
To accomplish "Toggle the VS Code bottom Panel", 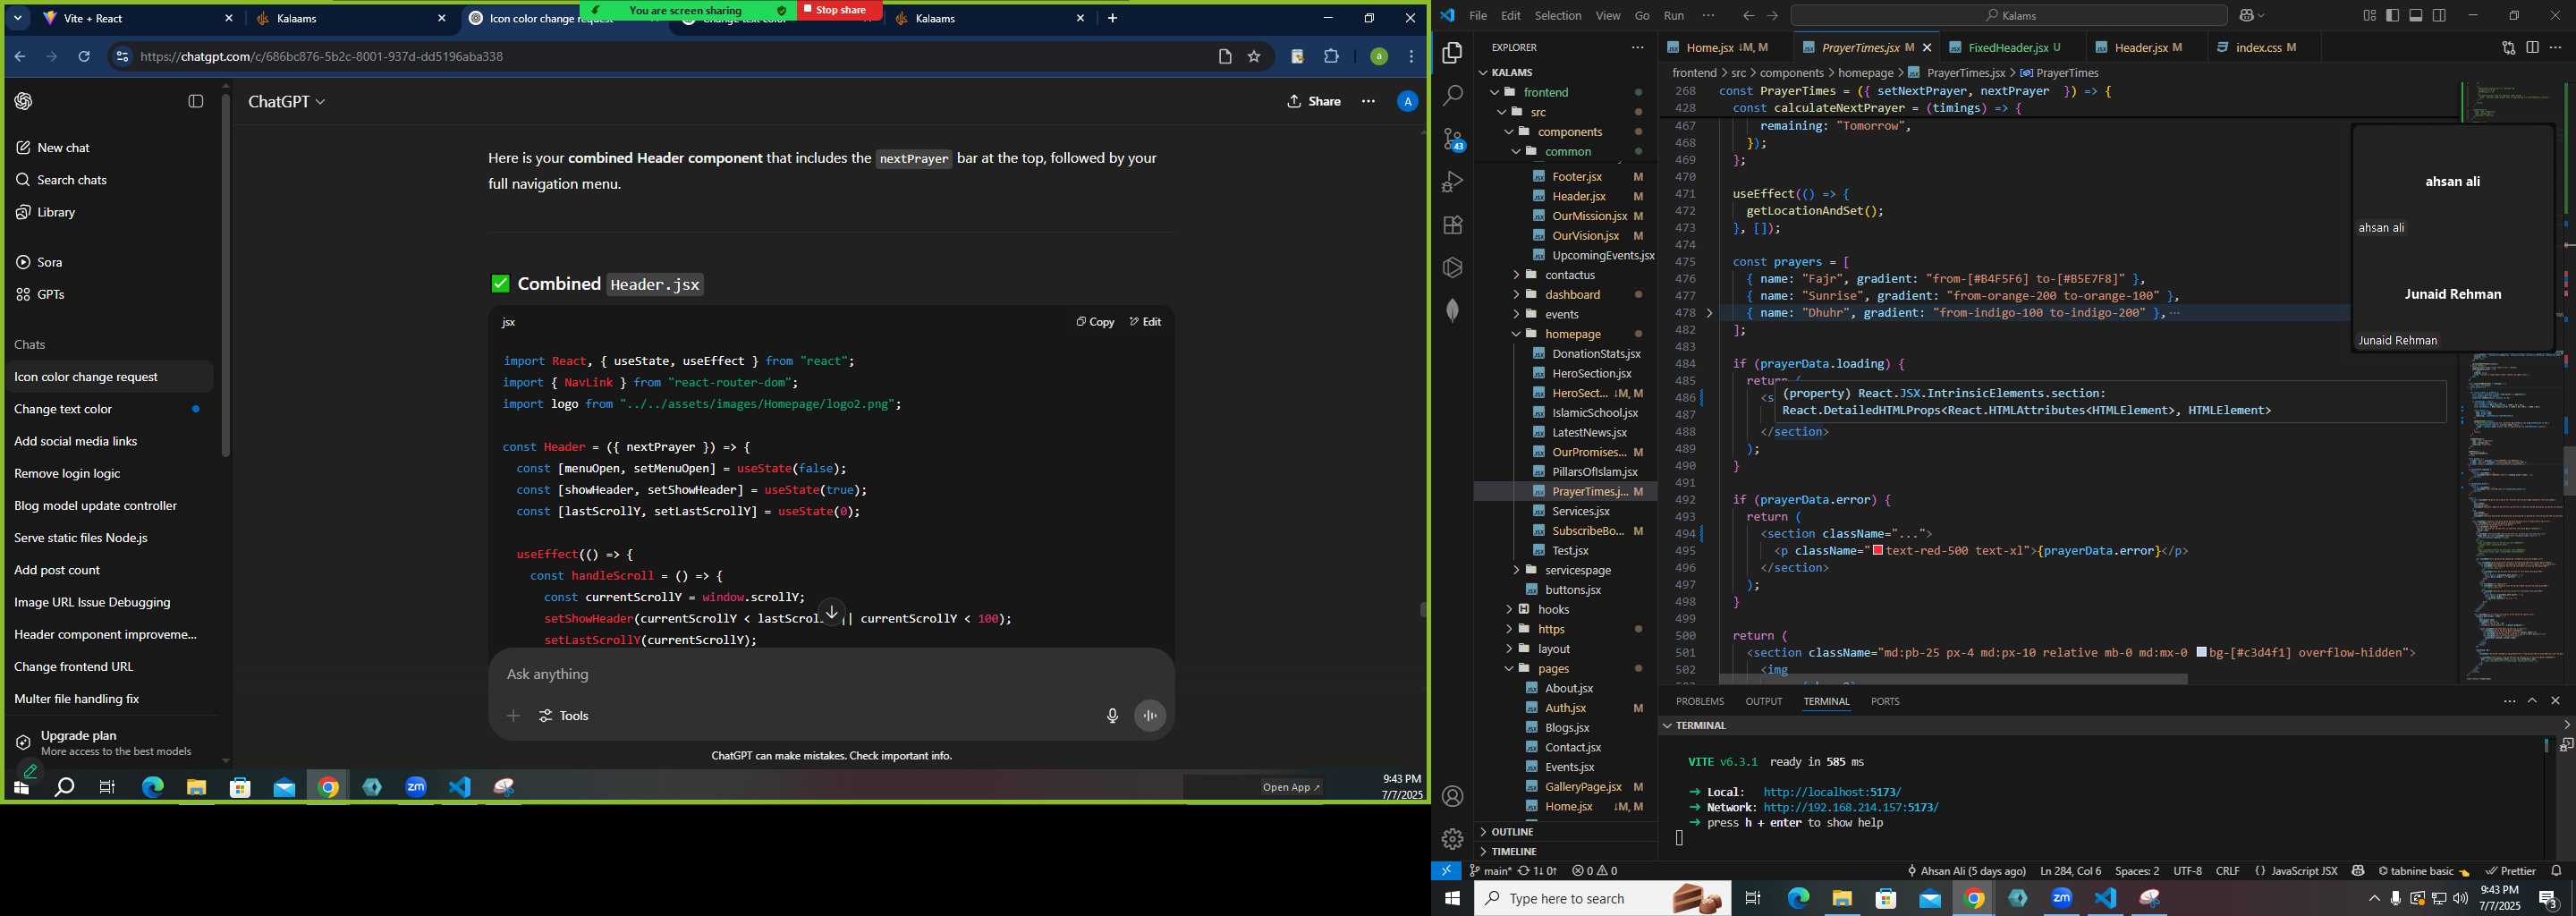I will pos(2416,16).
